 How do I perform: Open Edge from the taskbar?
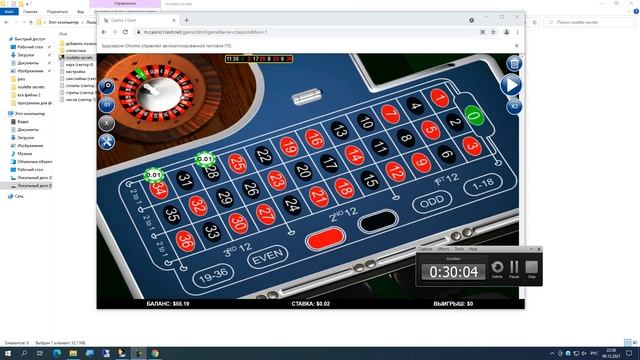[56, 353]
